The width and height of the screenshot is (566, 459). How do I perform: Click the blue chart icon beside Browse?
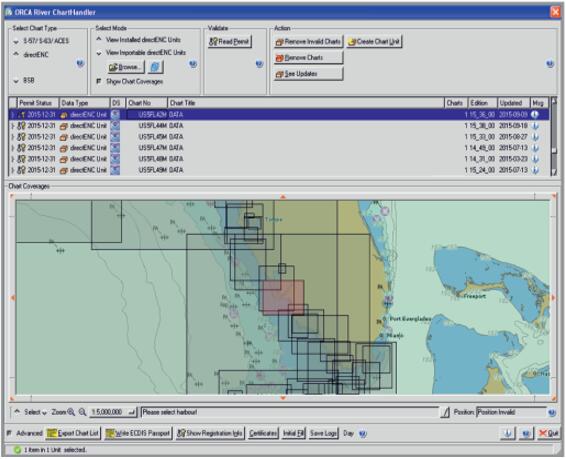155,67
